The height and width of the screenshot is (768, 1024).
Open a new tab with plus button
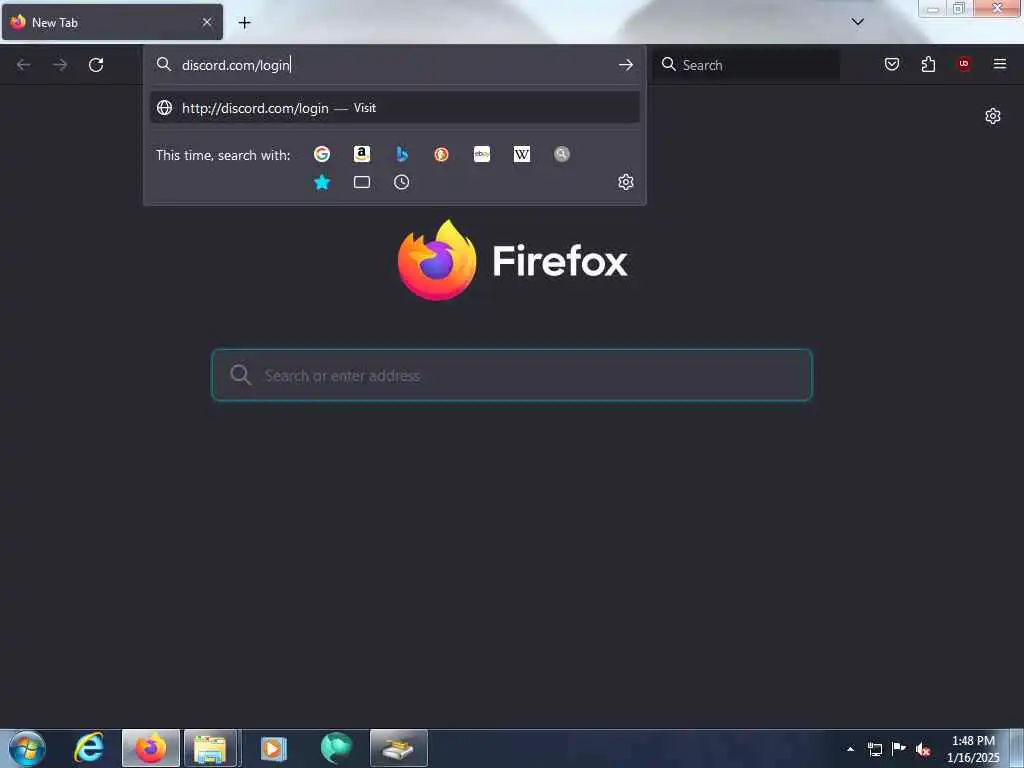[244, 23]
